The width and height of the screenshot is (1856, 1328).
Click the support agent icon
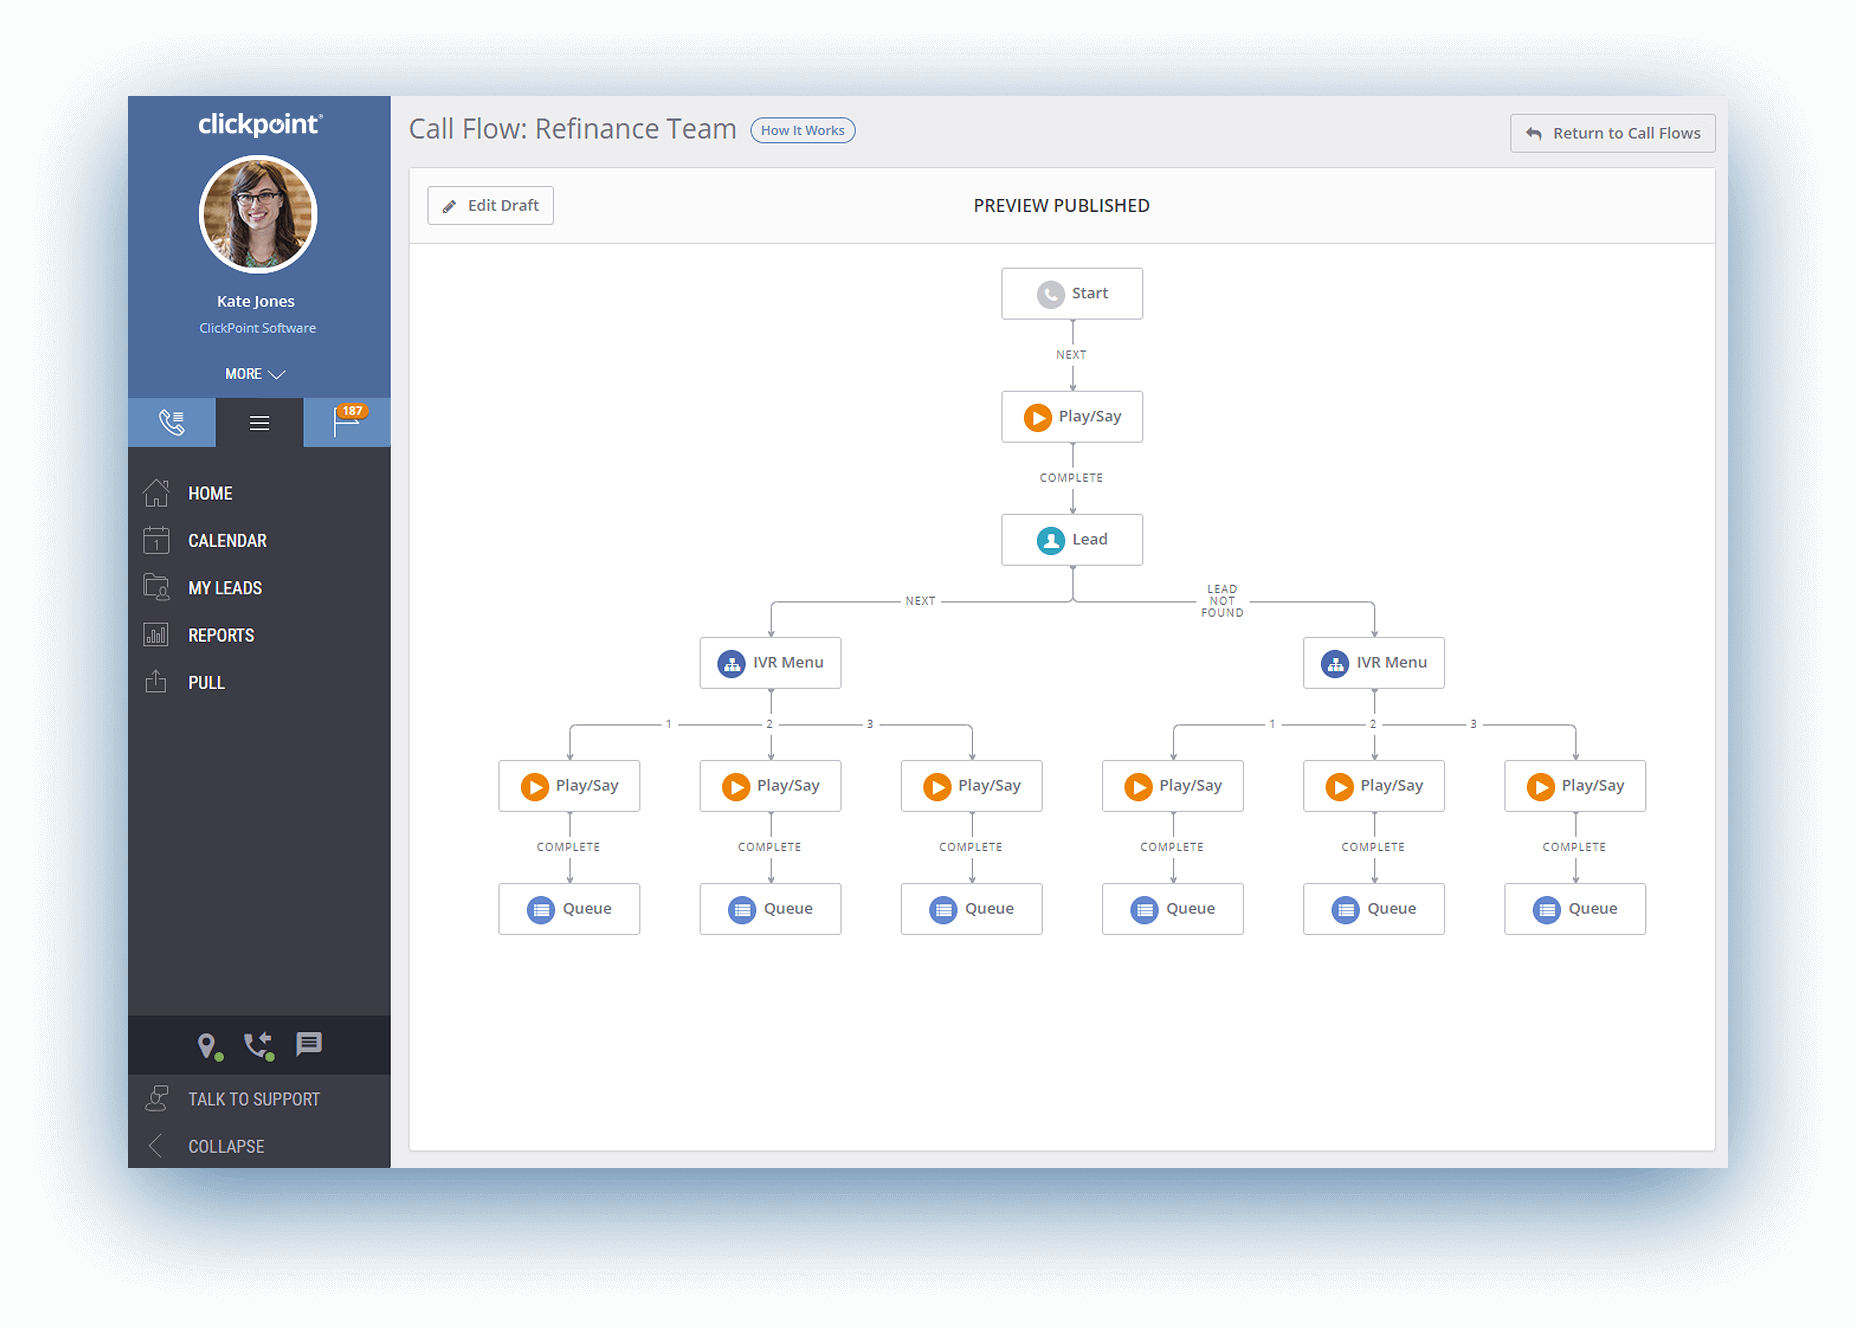[x=156, y=1098]
